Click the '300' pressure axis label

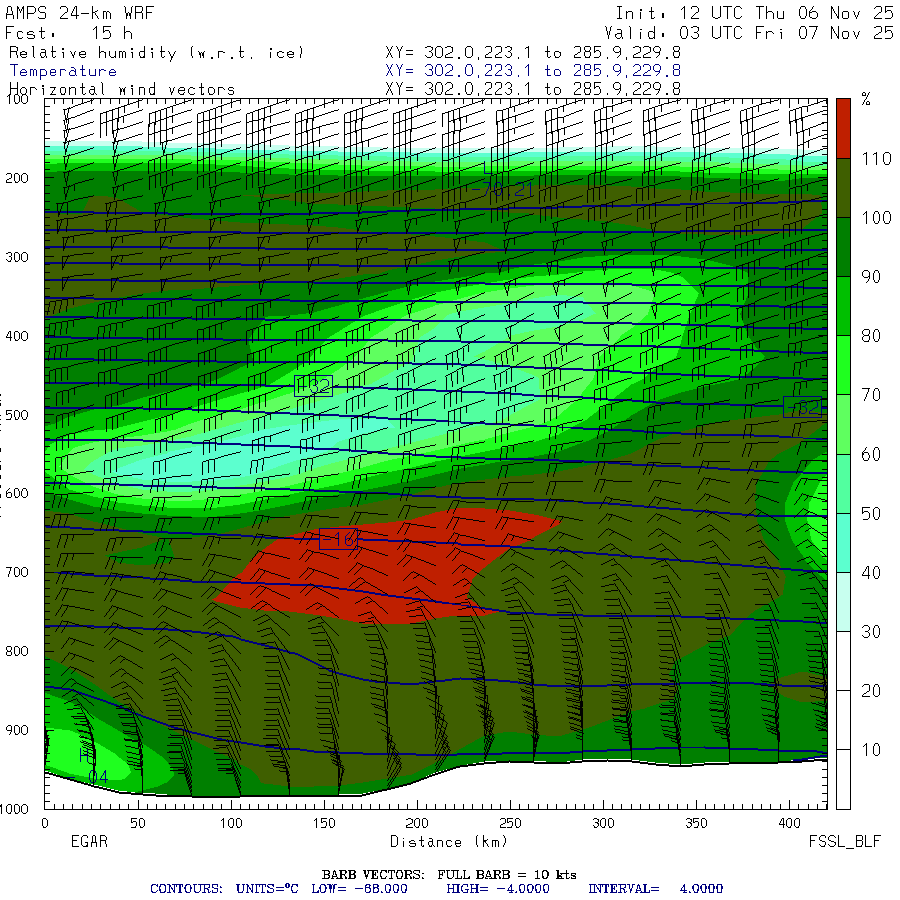click(x=17, y=257)
